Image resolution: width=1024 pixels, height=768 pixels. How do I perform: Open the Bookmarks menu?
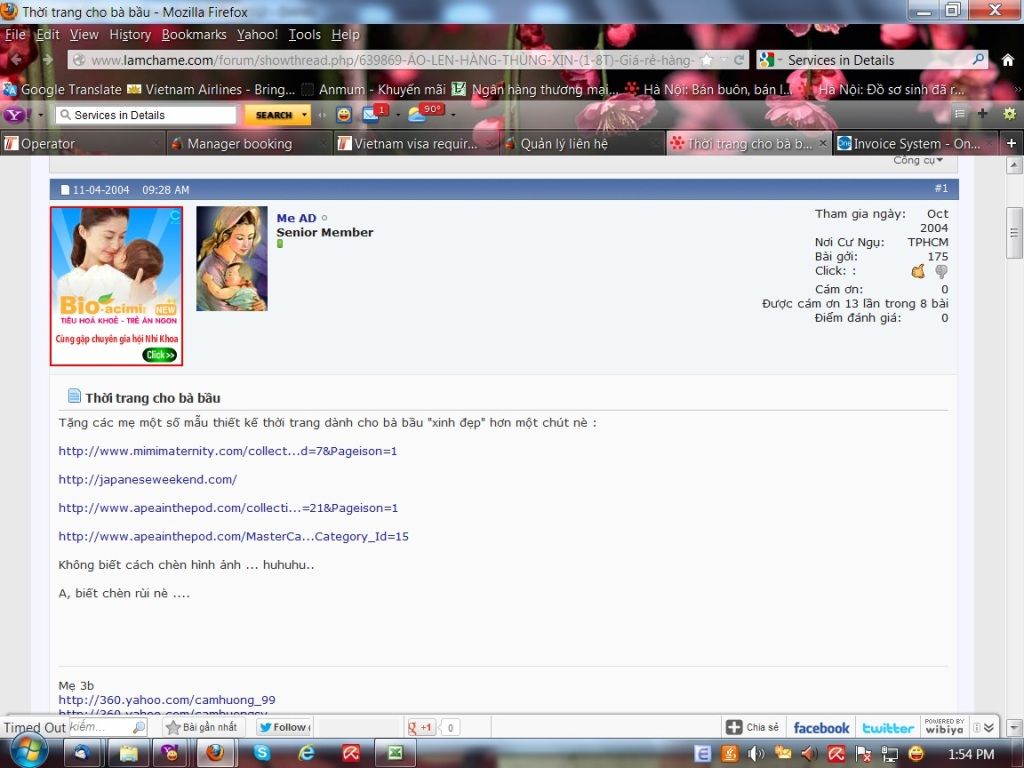pos(194,34)
